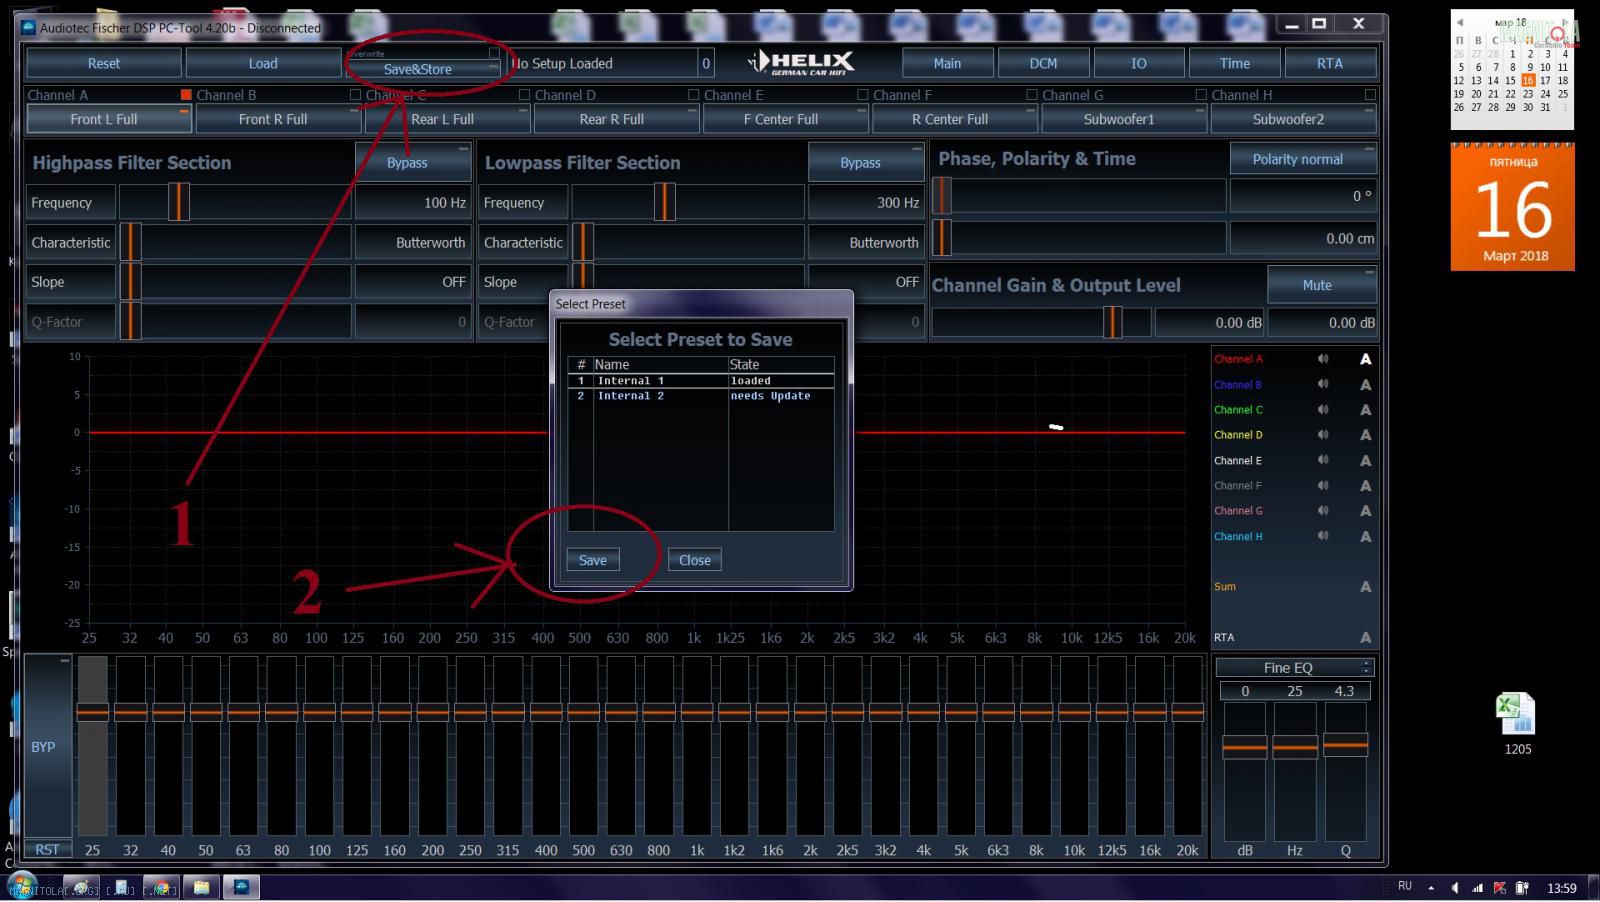
Task: Switch to the RTA tab
Action: click(1330, 63)
